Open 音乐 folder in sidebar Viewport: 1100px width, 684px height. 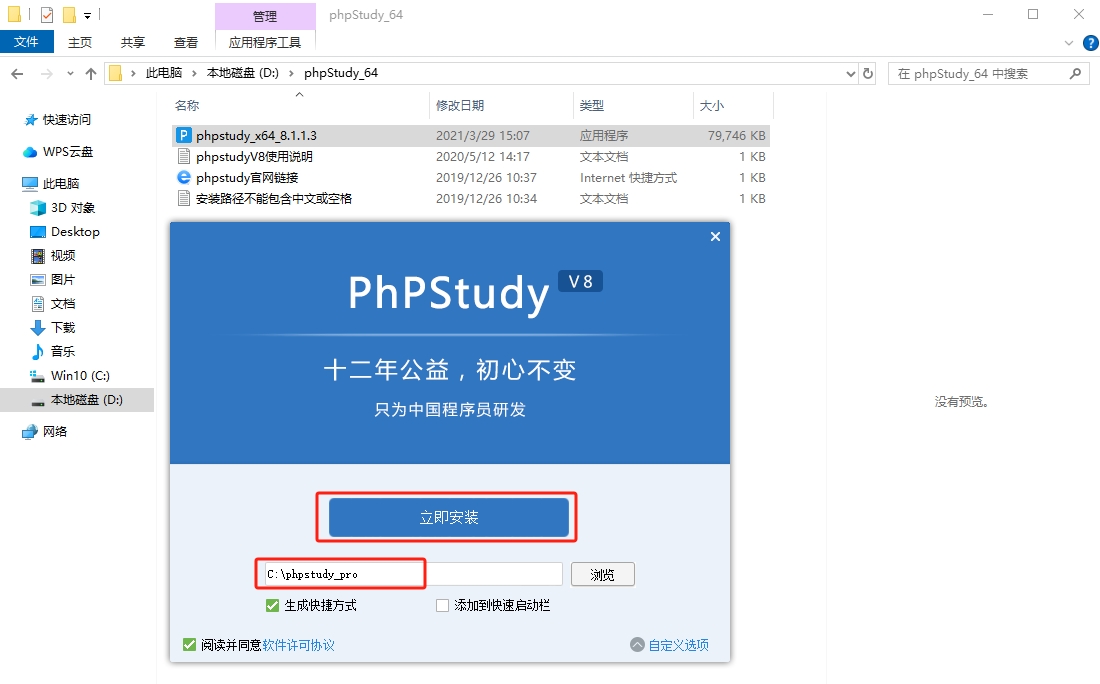63,351
